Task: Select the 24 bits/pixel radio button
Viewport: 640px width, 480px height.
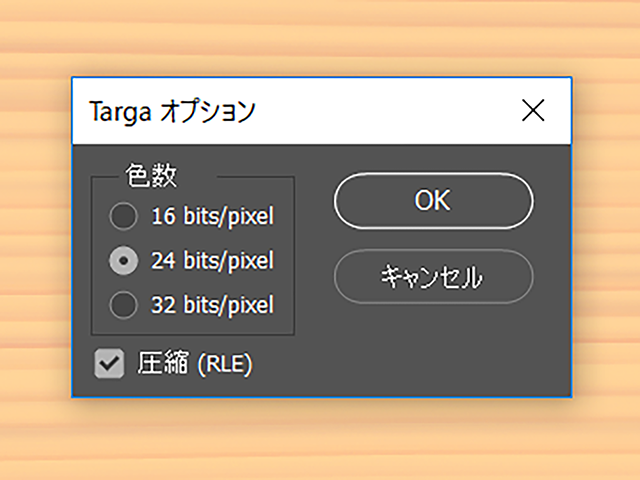Action: (123, 260)
